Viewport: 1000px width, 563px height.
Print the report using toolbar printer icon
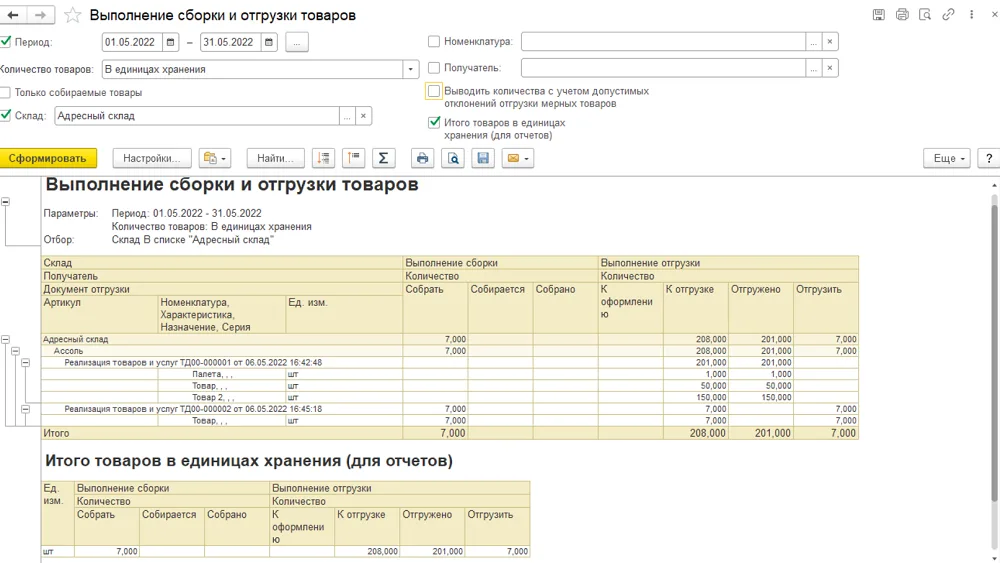[x=422, y=158]
